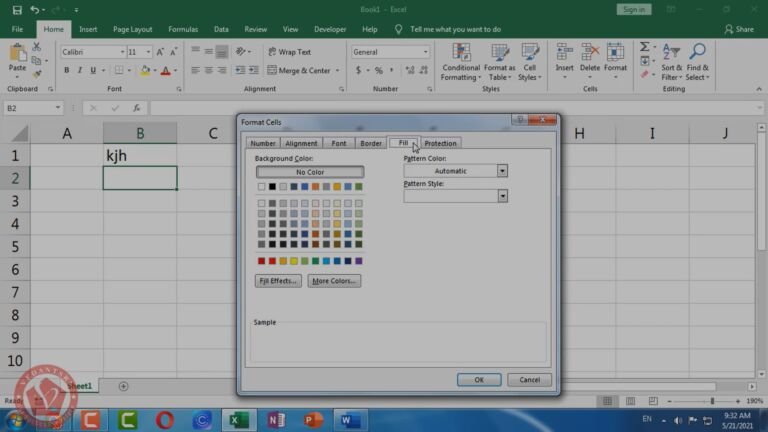Open the Calibri font name dropdown
This screenshot has width=768, height=432.
point(122,52)
